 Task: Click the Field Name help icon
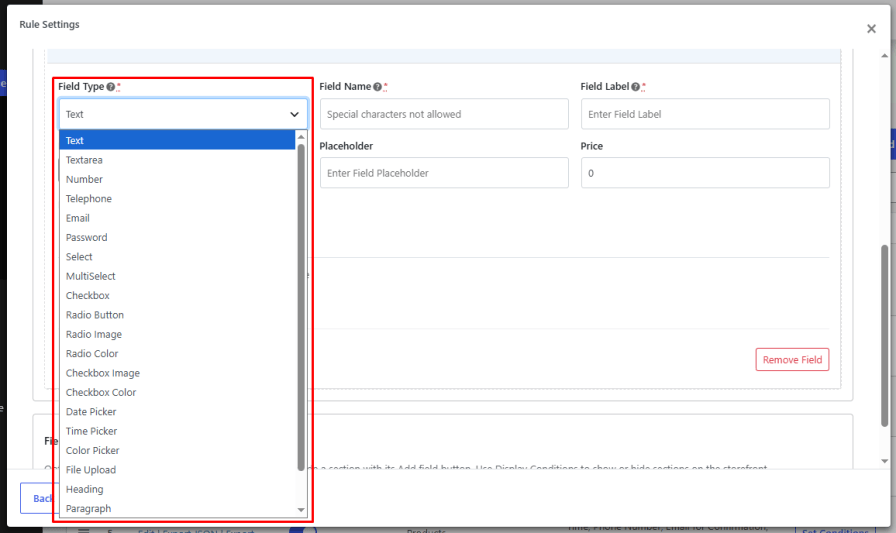(x=378, y=87)
